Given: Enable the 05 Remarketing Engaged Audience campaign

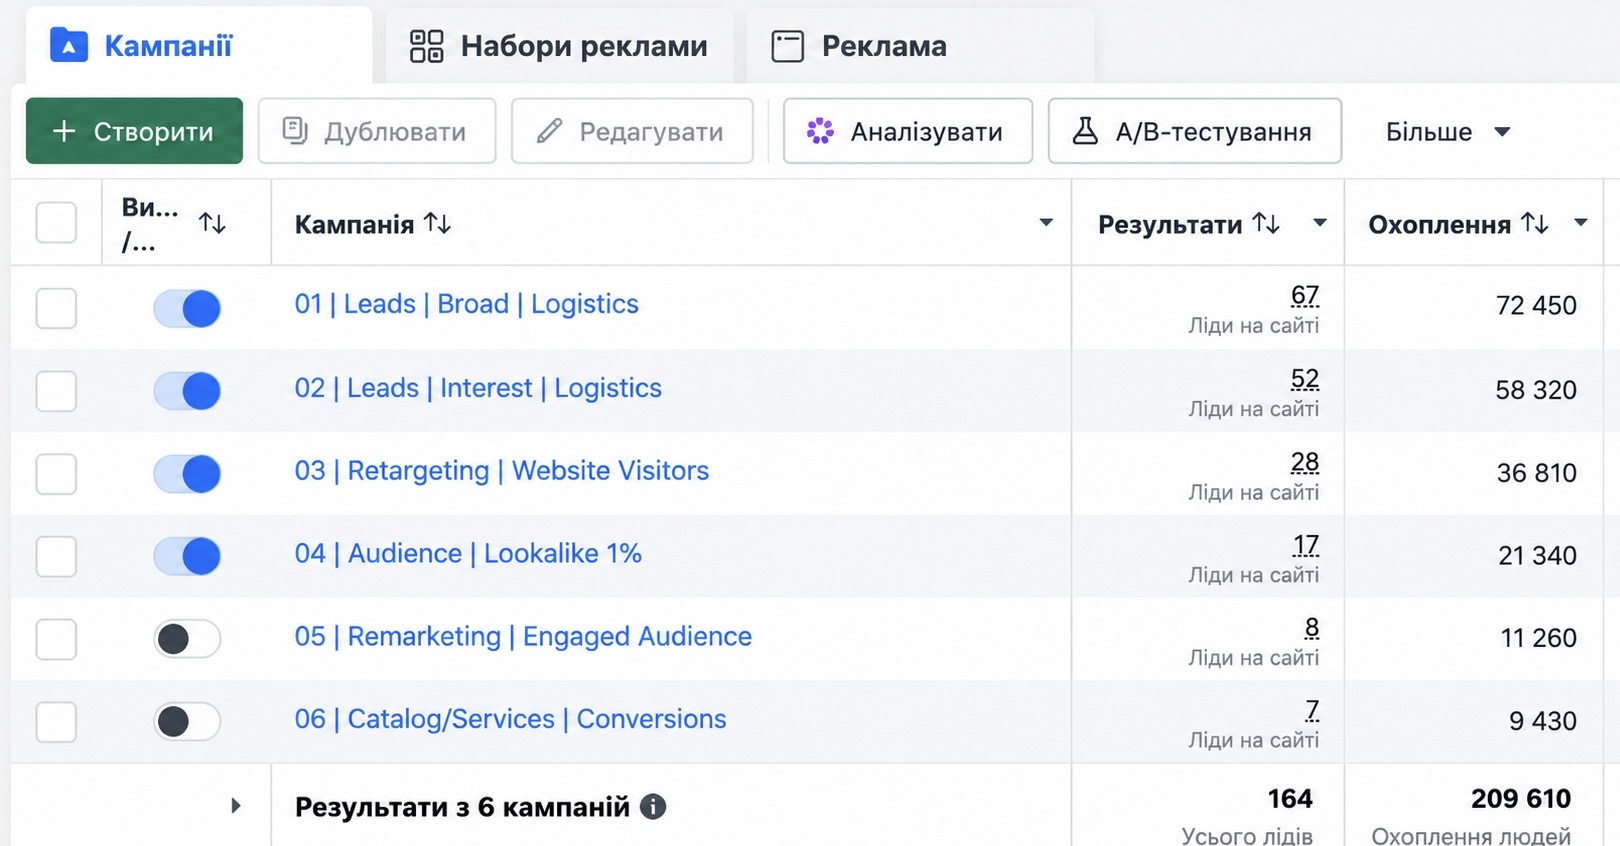Looking at the screenshot, I should pyautogui.click(x=187, y=638).
